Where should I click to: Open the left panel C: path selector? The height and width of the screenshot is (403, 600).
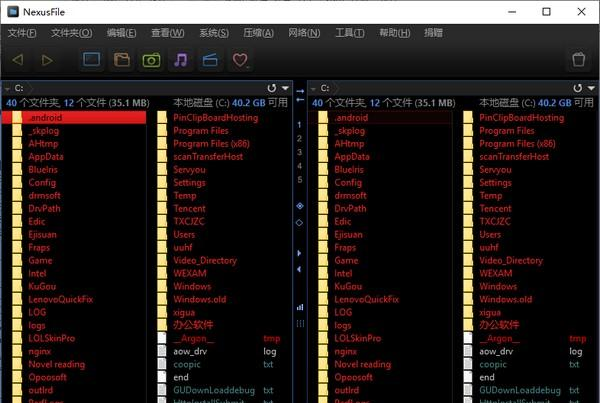(18, 88)
